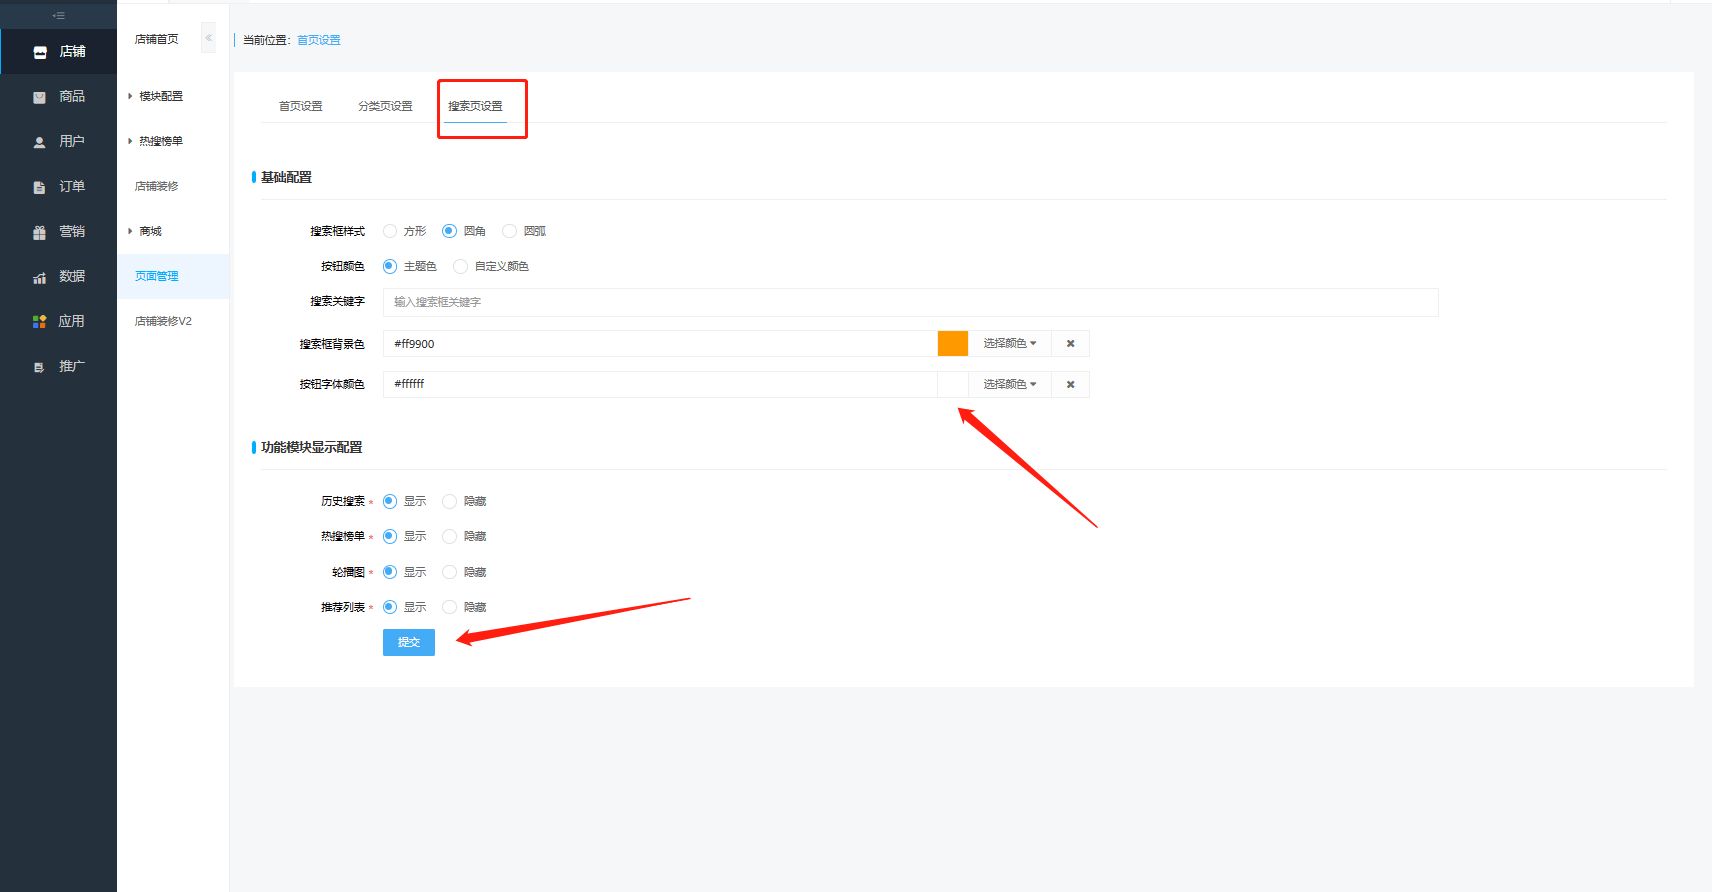This screenshot has height=892, width=1712.
Task: Open 推广 via its promotion icon
Action: (x=40, y=367)
